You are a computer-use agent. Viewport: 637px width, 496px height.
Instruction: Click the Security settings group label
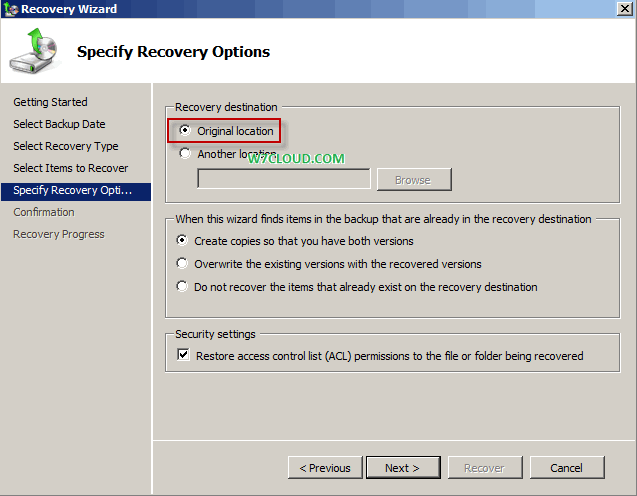215,334
